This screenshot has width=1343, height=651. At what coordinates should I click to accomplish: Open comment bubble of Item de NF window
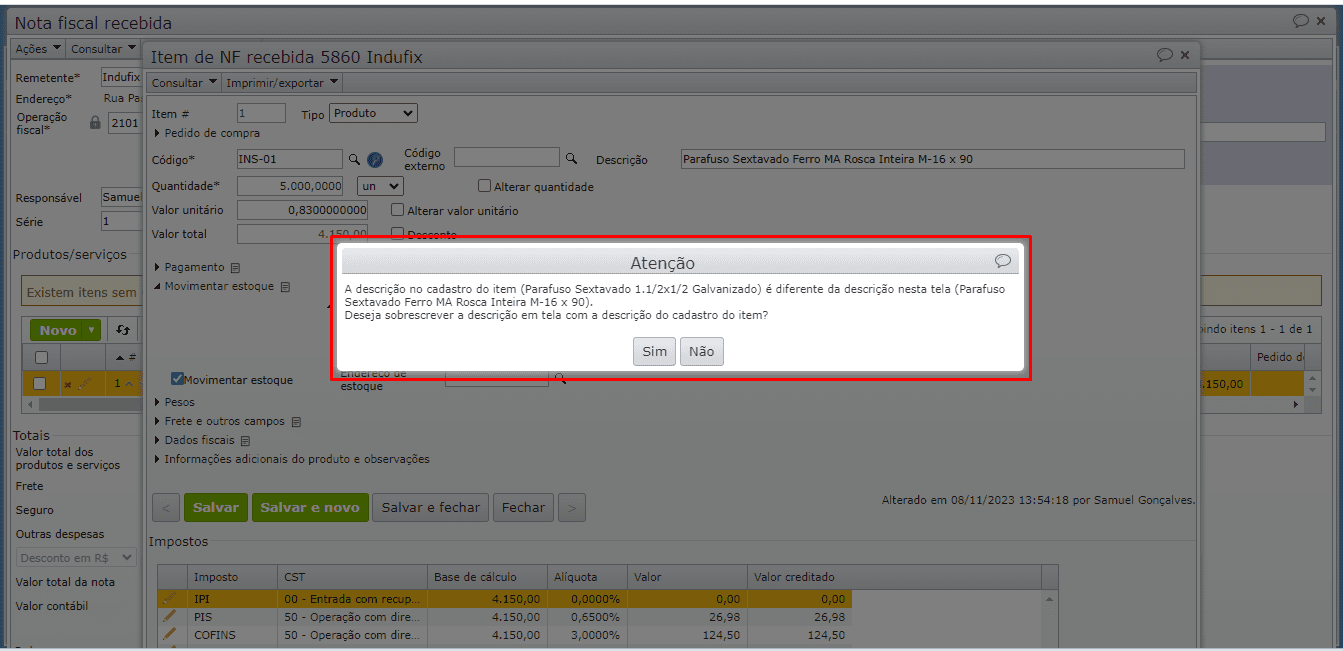[x=1165, y=56]
